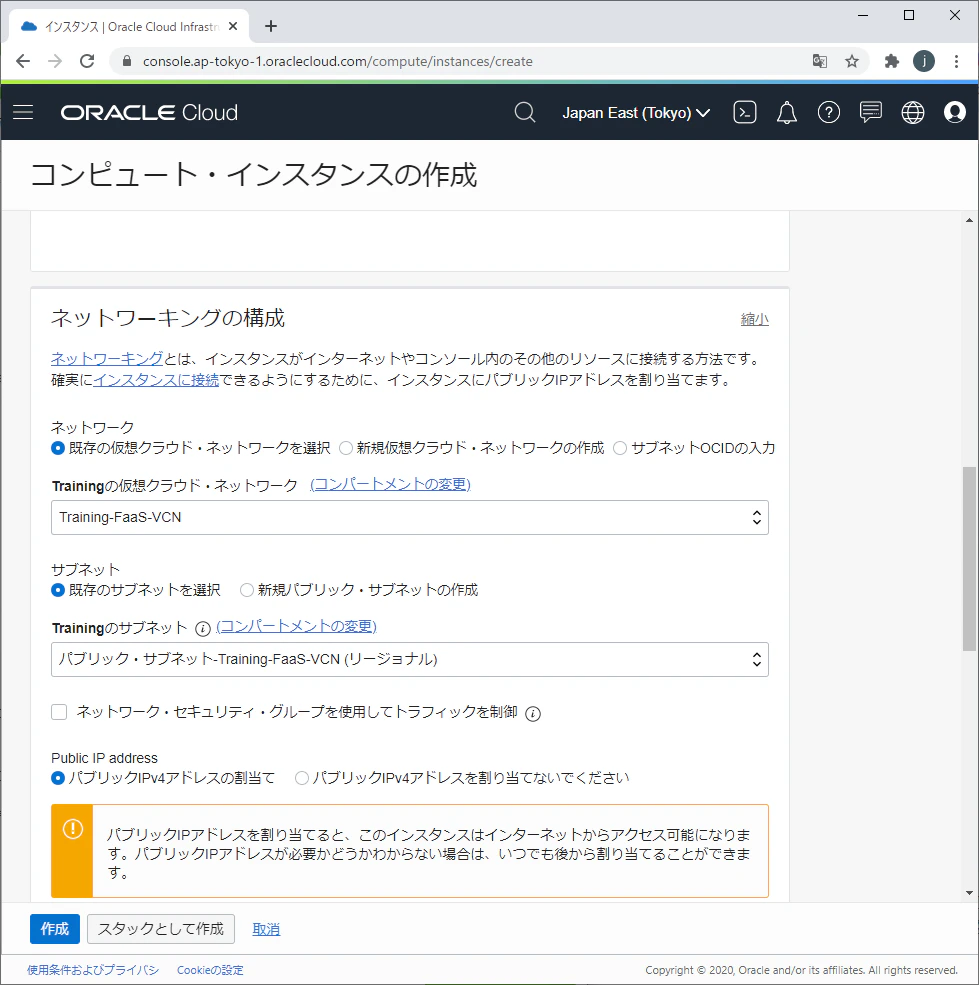Viewport: 979px width, 985px height.
Task: Select 既存の仮想クラウド・ネットワークを選択 radio
Action: tap(58, 448)
